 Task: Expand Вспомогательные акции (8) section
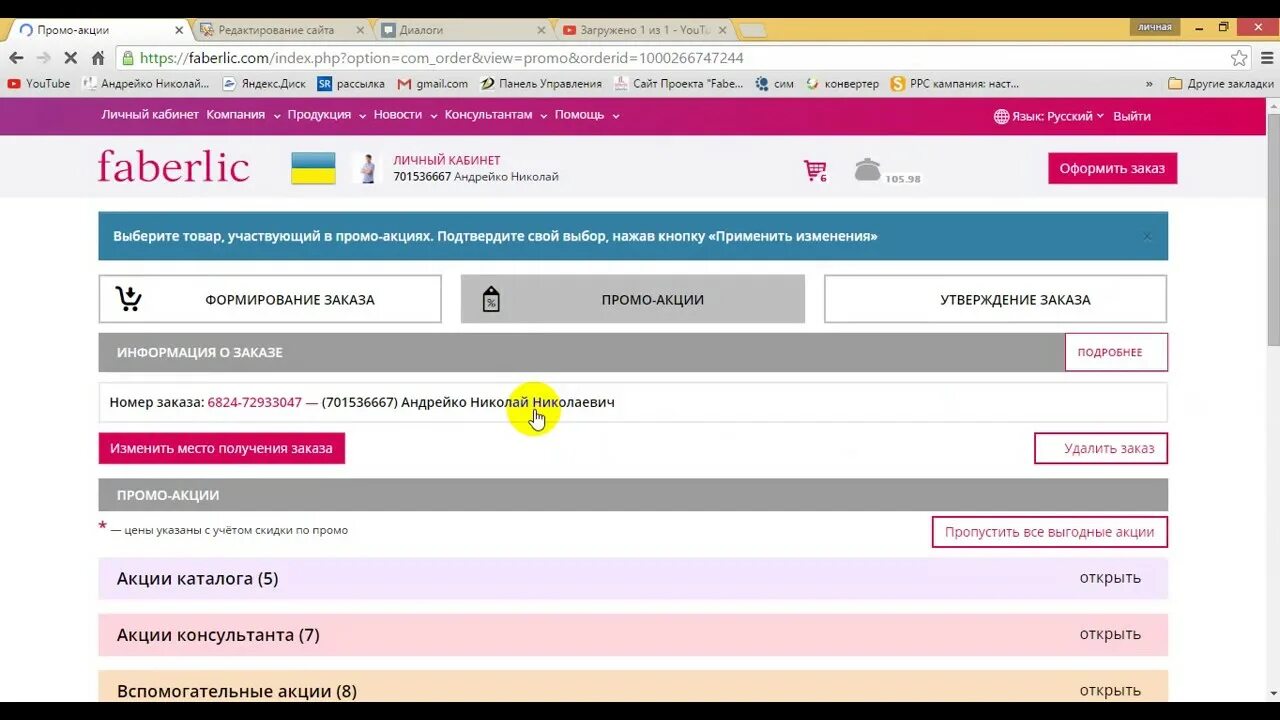click(633, 688)
